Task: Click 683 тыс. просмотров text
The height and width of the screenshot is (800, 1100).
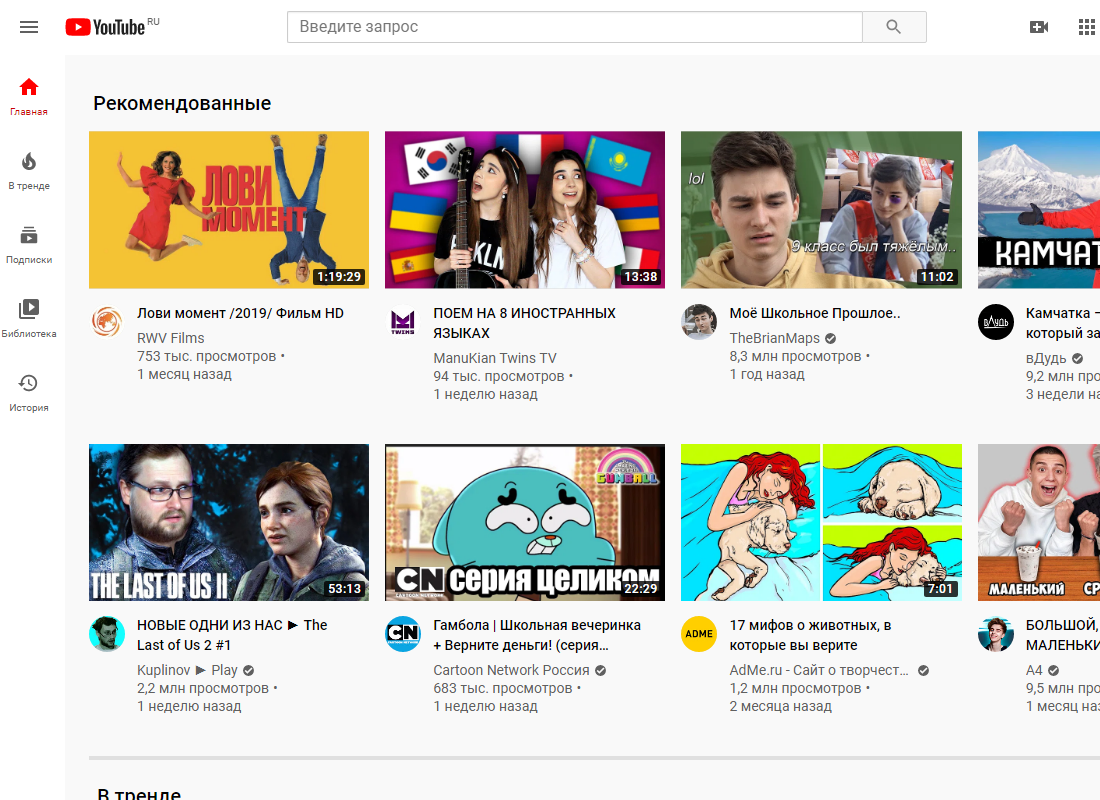Action: (503, 688)
